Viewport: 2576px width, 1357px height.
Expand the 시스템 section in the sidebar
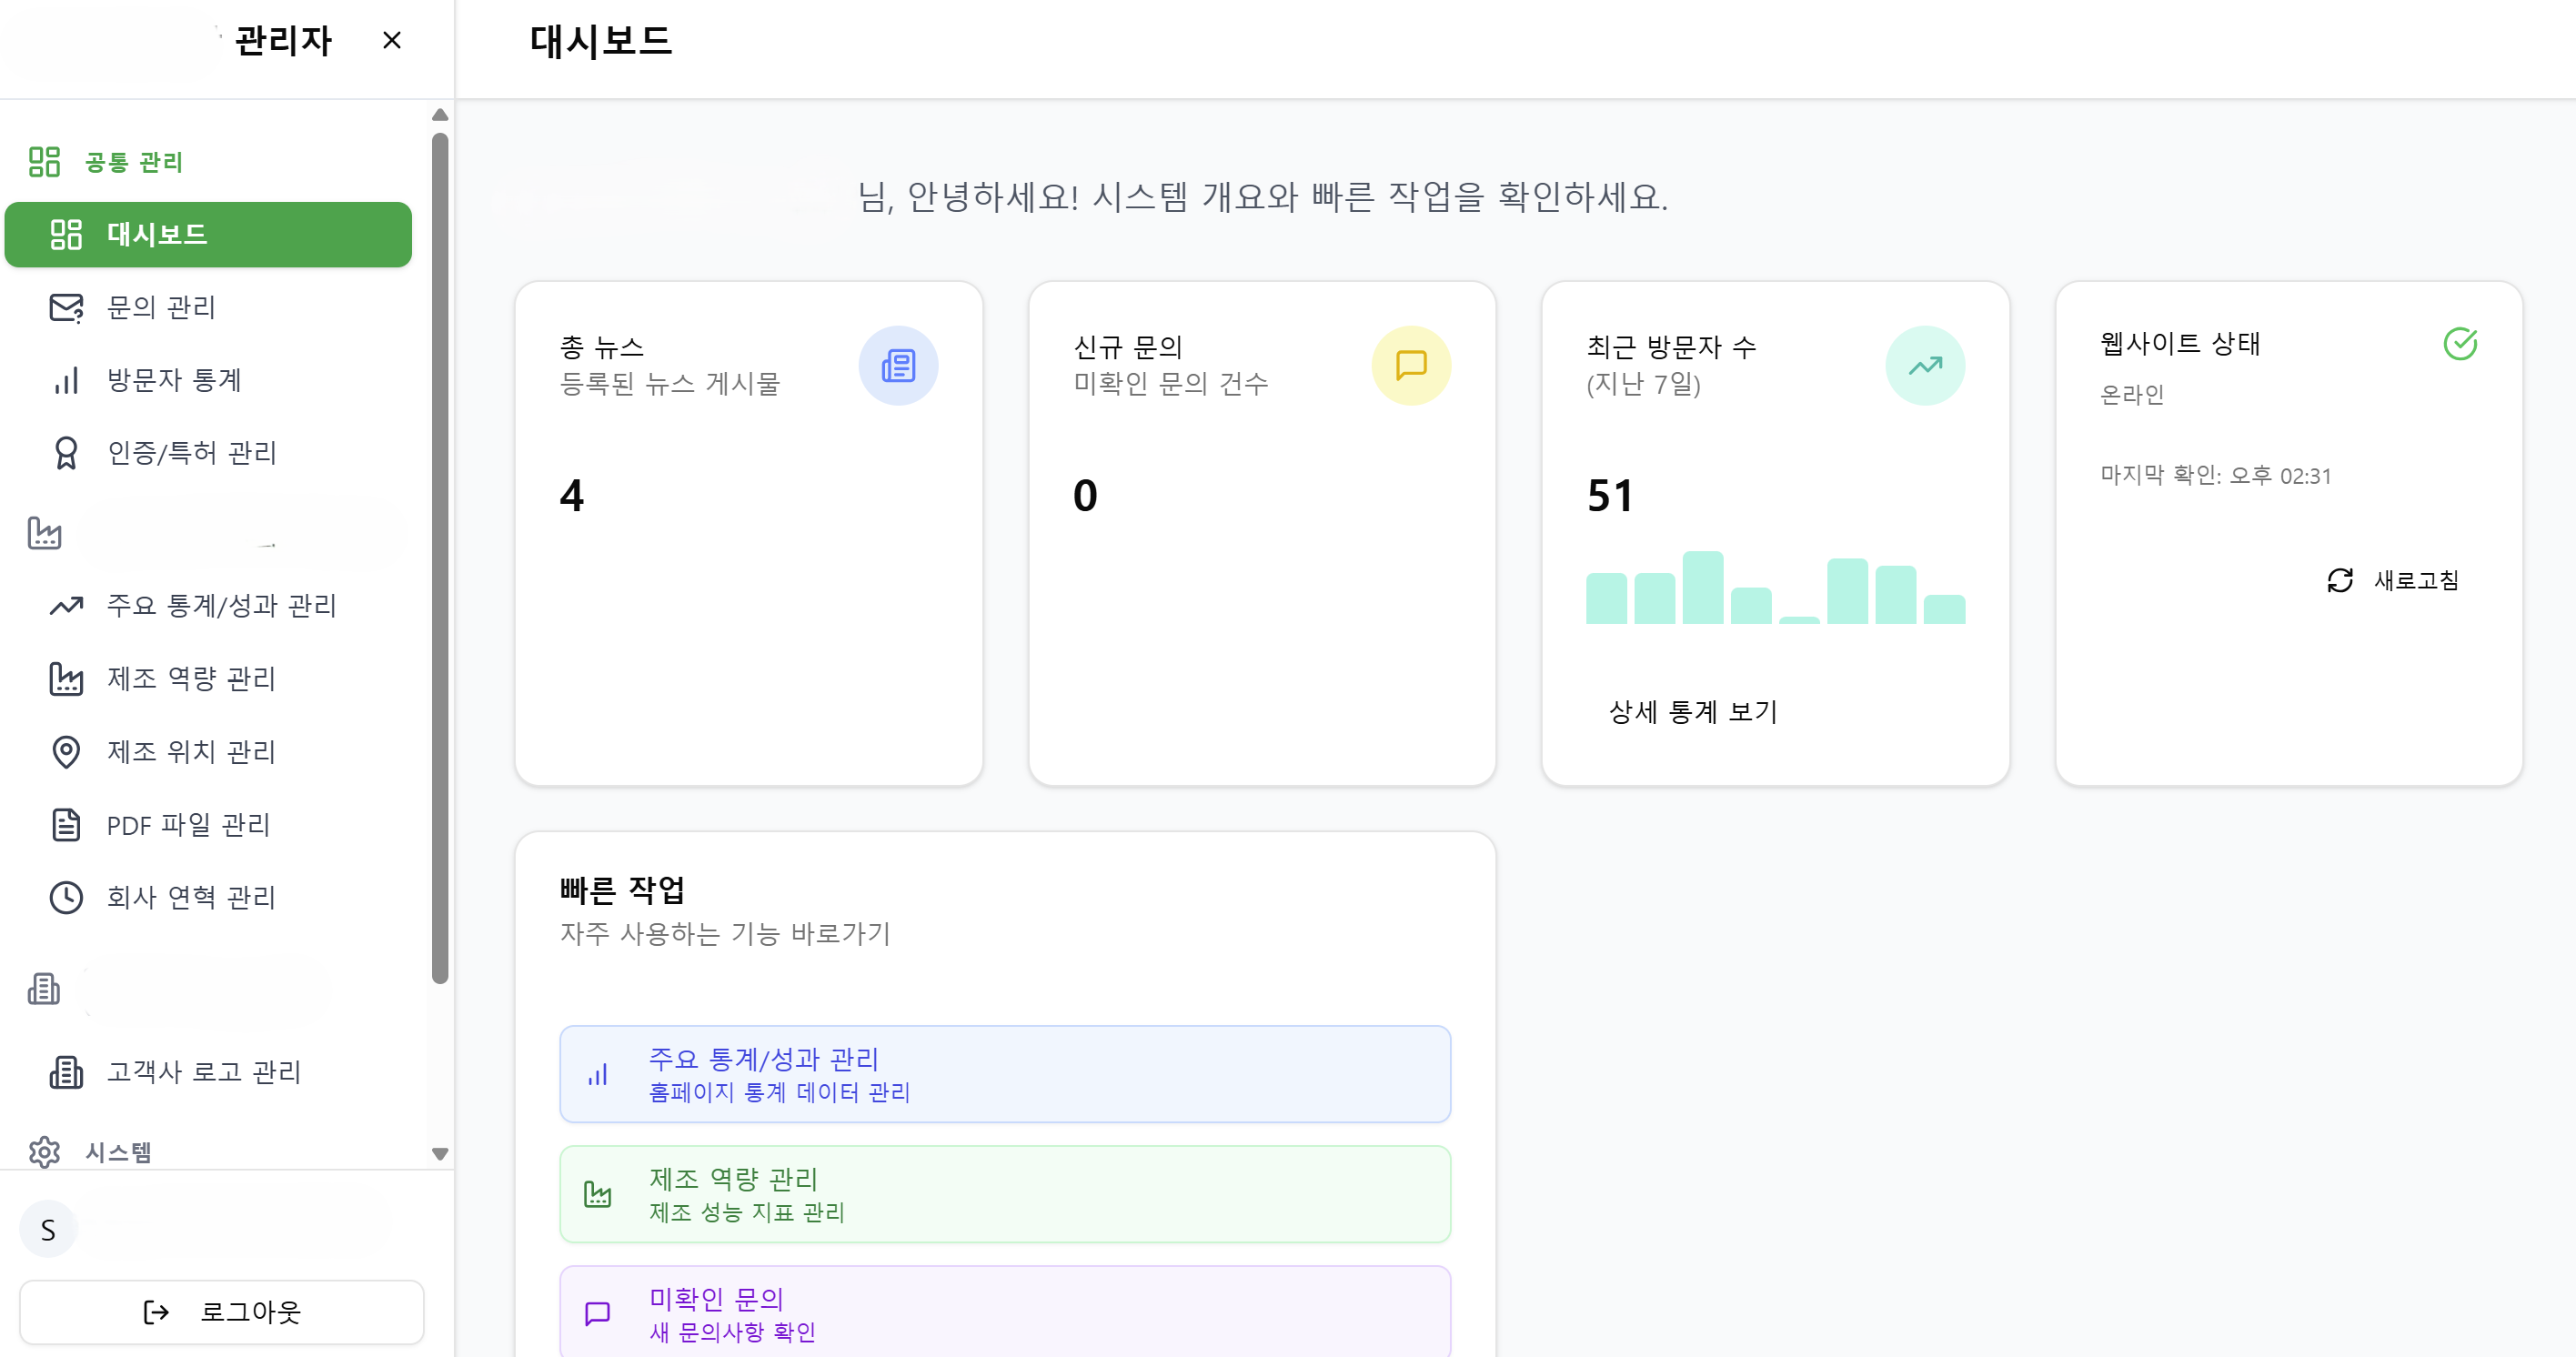[x=118, y=1152]
